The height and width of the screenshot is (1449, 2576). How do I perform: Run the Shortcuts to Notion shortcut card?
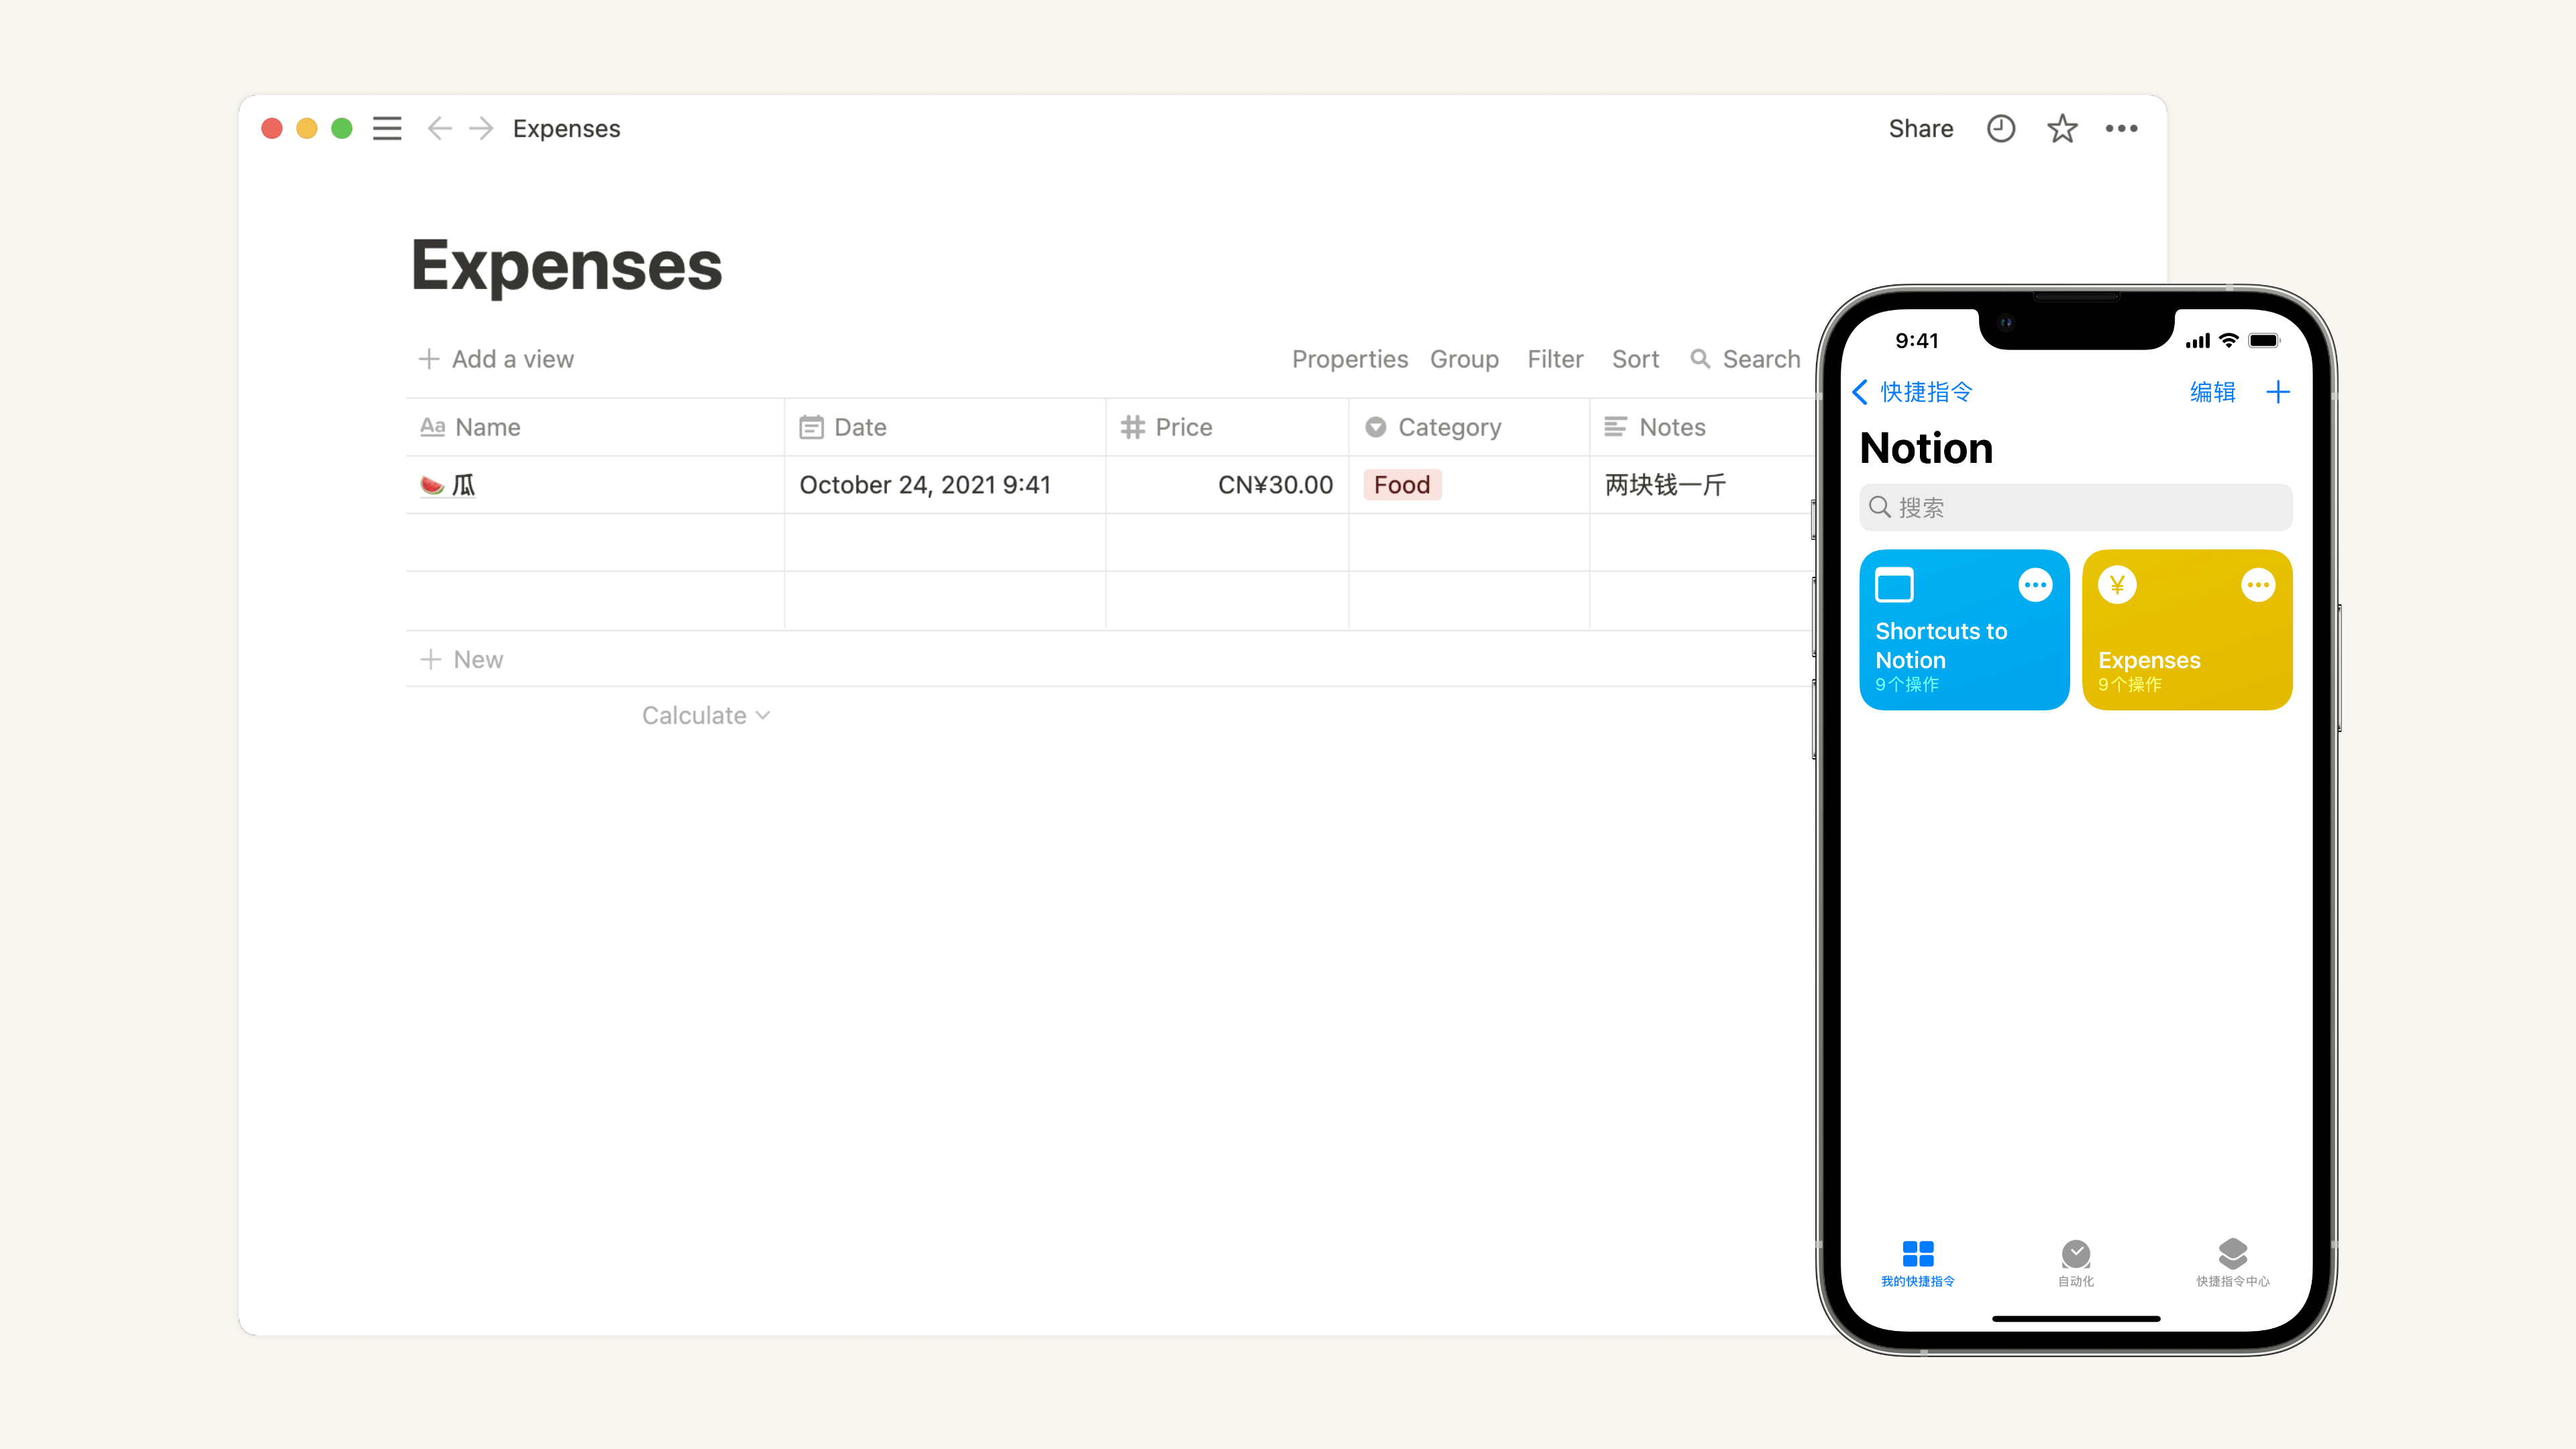click(1963, 630)
